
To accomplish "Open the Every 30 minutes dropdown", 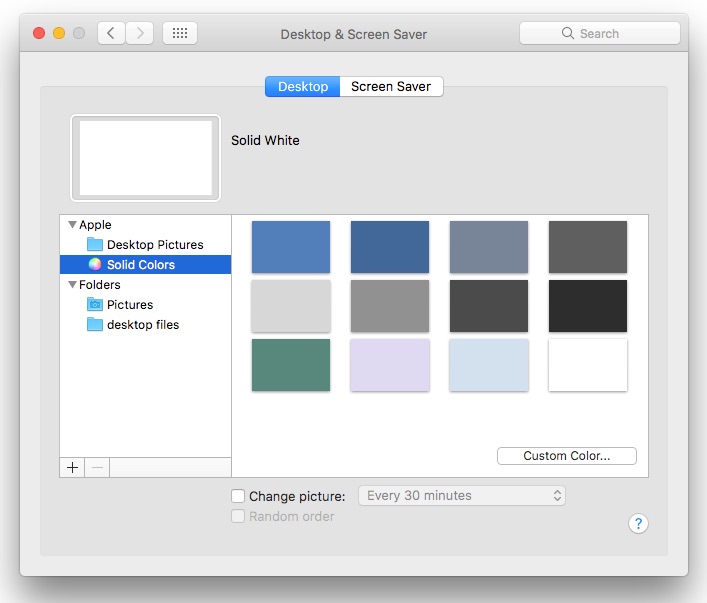I will [461, 496].
